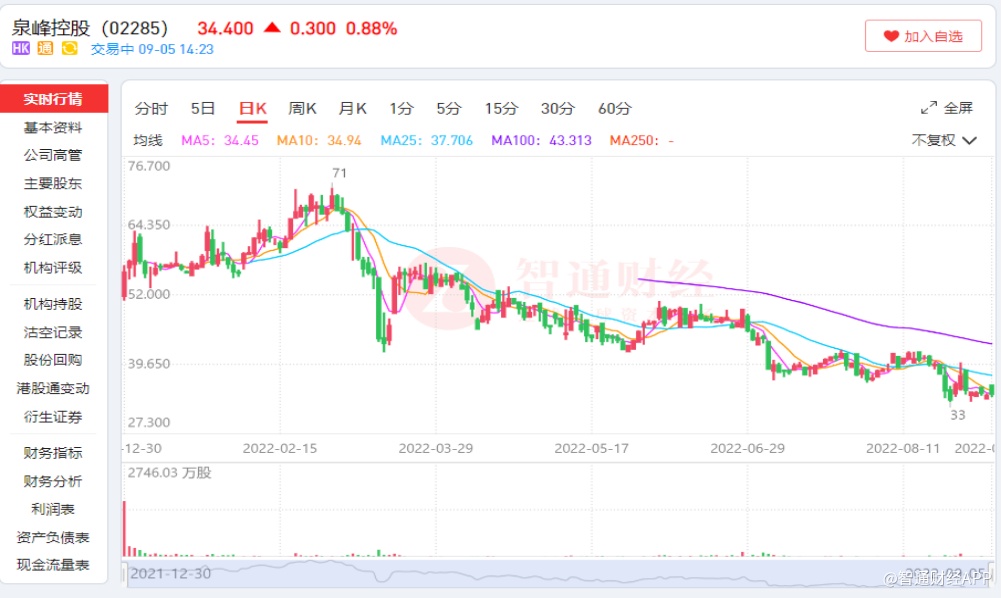
Task: Click the yellow refresh badge icon
Action: (69, 49)
